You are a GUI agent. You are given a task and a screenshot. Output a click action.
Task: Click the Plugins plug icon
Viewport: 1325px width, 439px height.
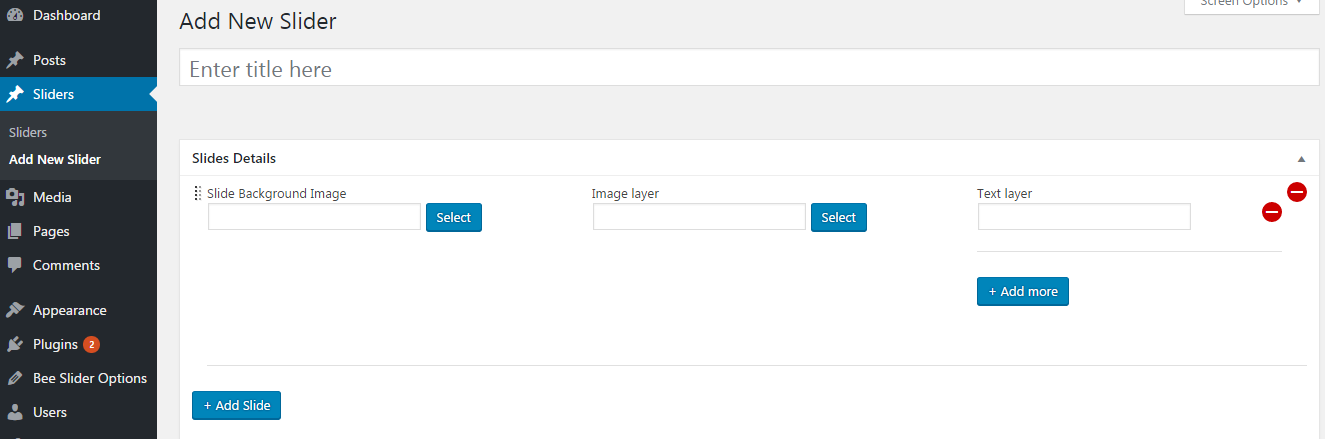[x=15, y=344]
